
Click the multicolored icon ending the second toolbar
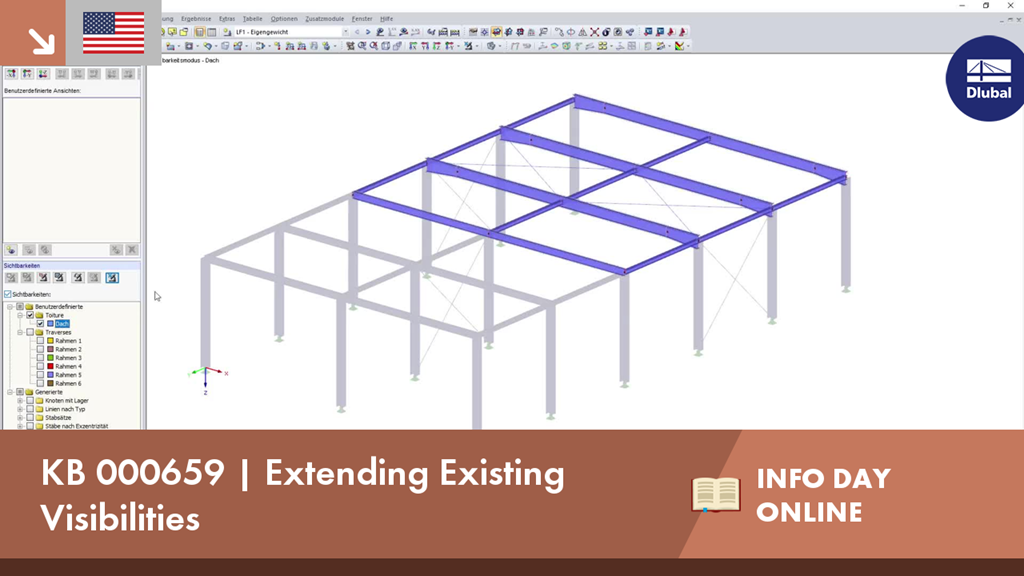[680, 46]
